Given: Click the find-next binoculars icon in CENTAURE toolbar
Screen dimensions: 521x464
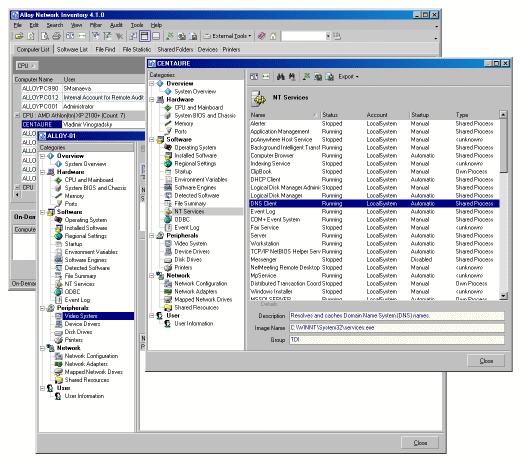Looking at the screenshot, I should [x=292, y=77].
